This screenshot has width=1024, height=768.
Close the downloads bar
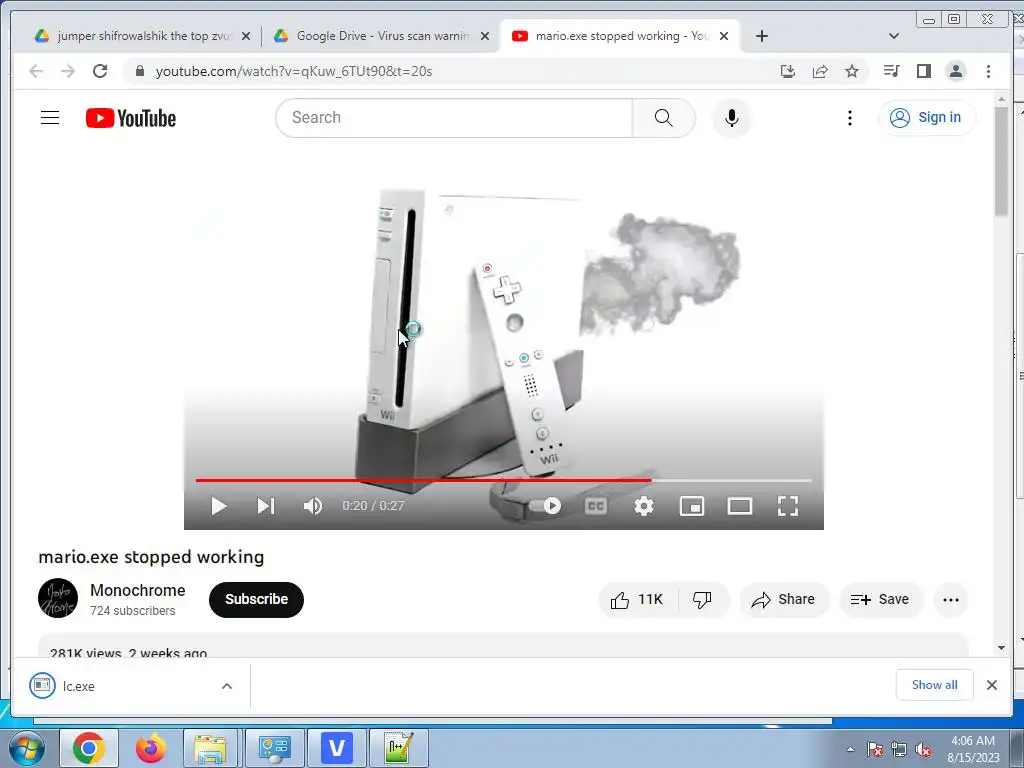click(x=991, y=685)
